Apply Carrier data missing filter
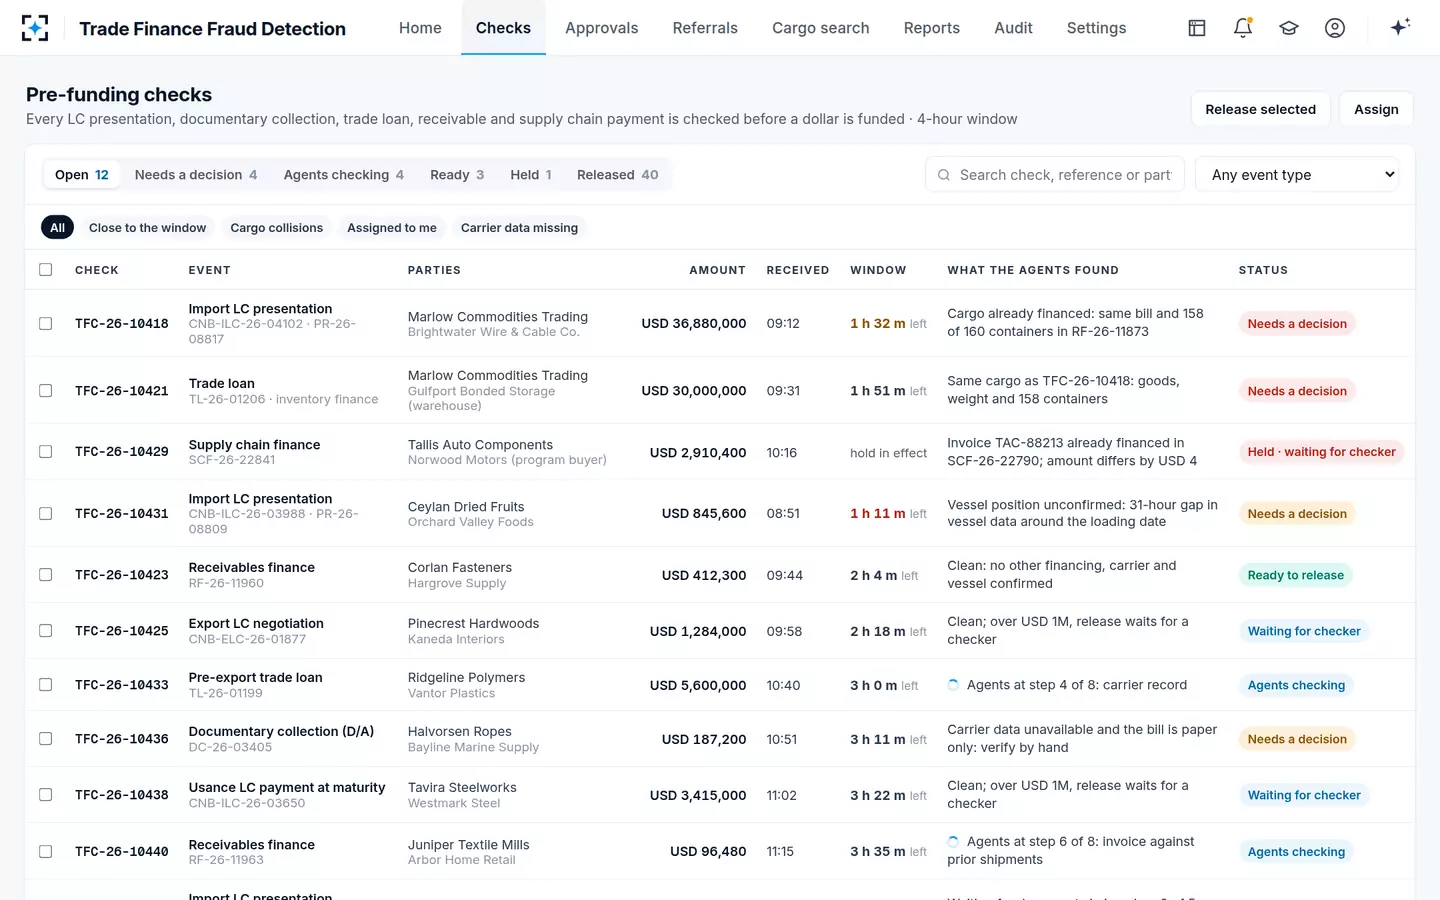The image size is (1440, 900). [519, 228]
